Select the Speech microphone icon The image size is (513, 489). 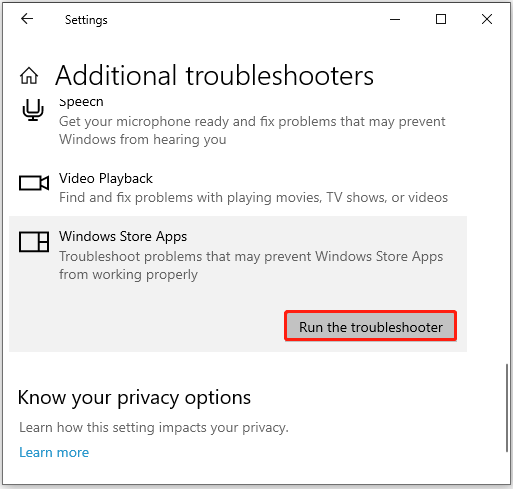coord(33,110)
